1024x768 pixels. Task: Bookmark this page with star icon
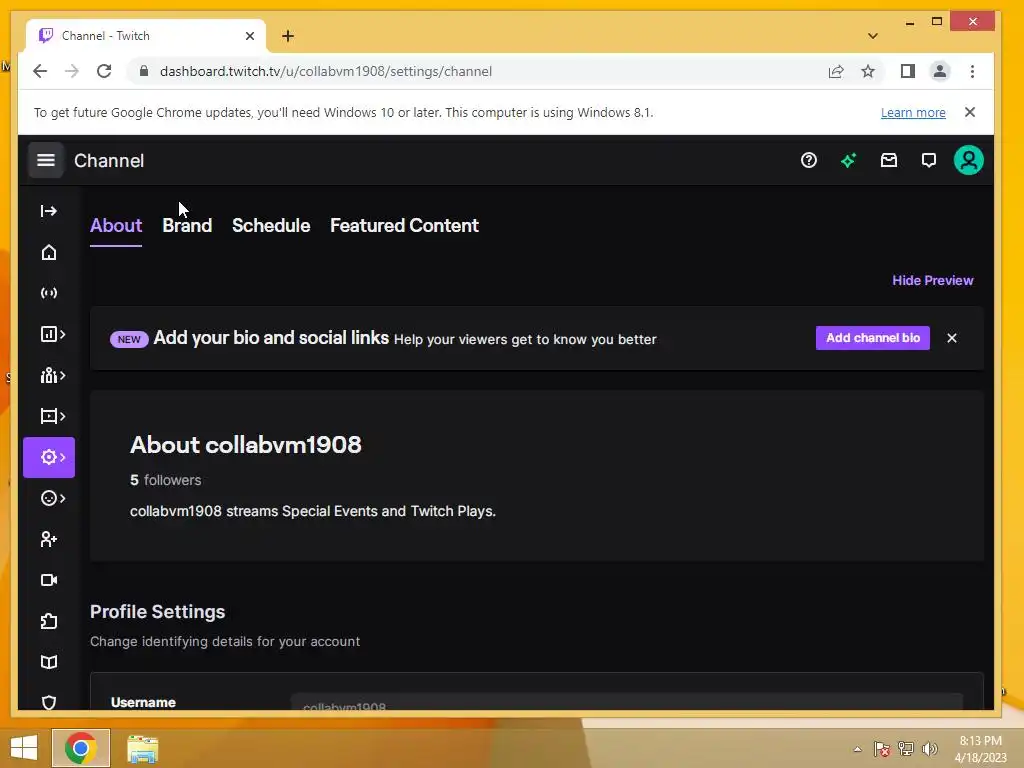867,71
